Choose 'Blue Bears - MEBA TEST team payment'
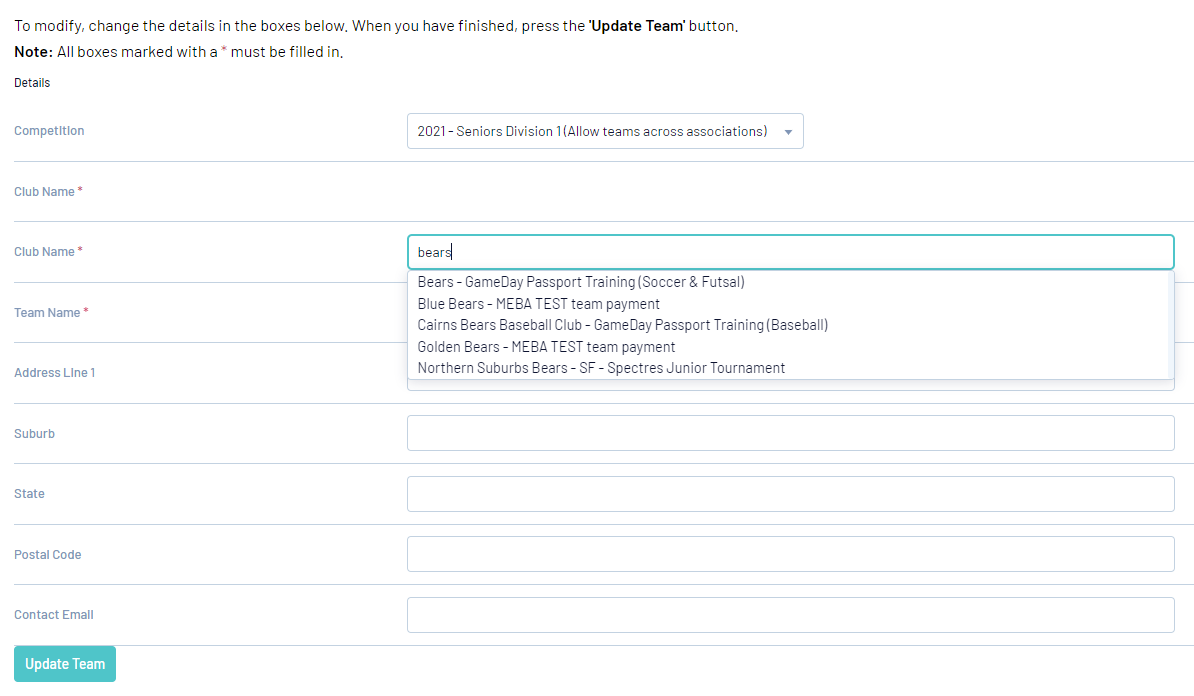This screenshot has width=1194, height=696. click(539, 304)
